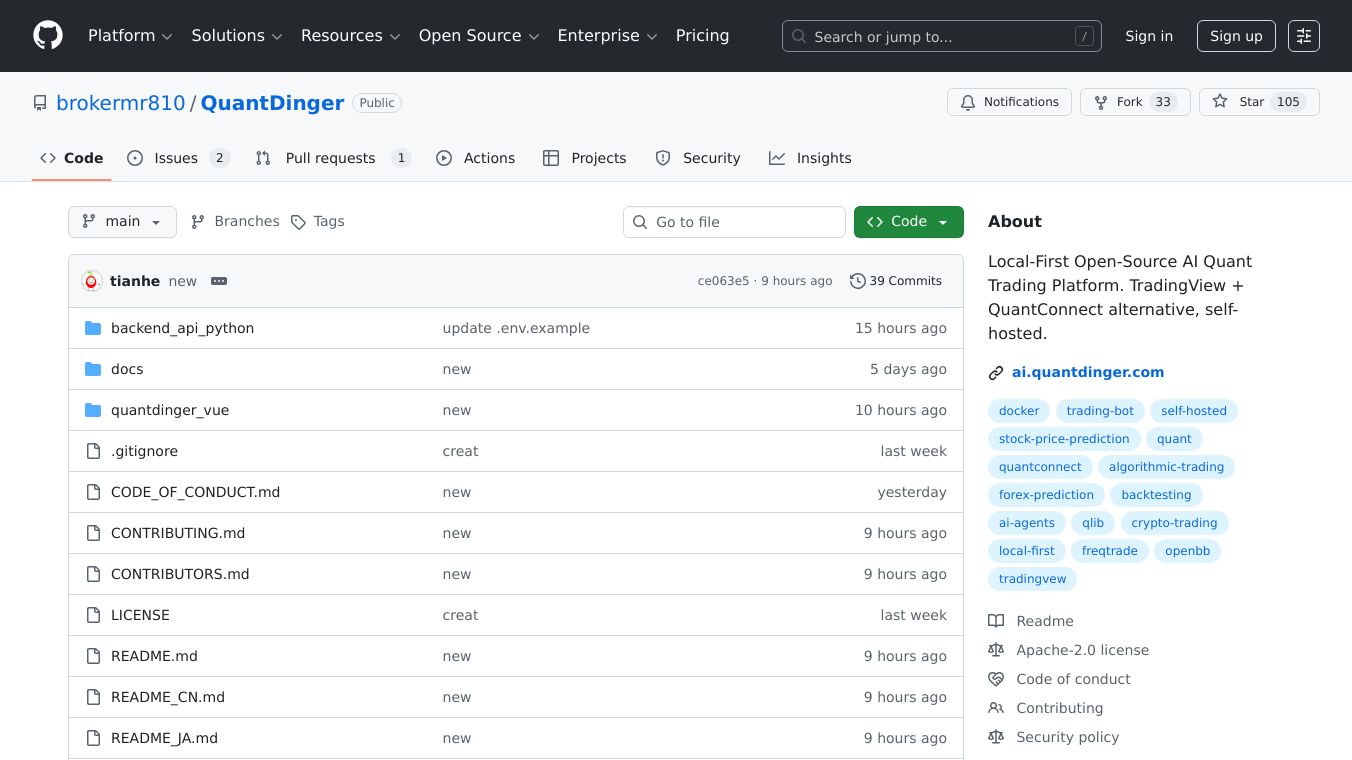Viewport: 1352px width, 760px height.
Task: Focus the Go to file search field
Action: click(x=745, y=222)
